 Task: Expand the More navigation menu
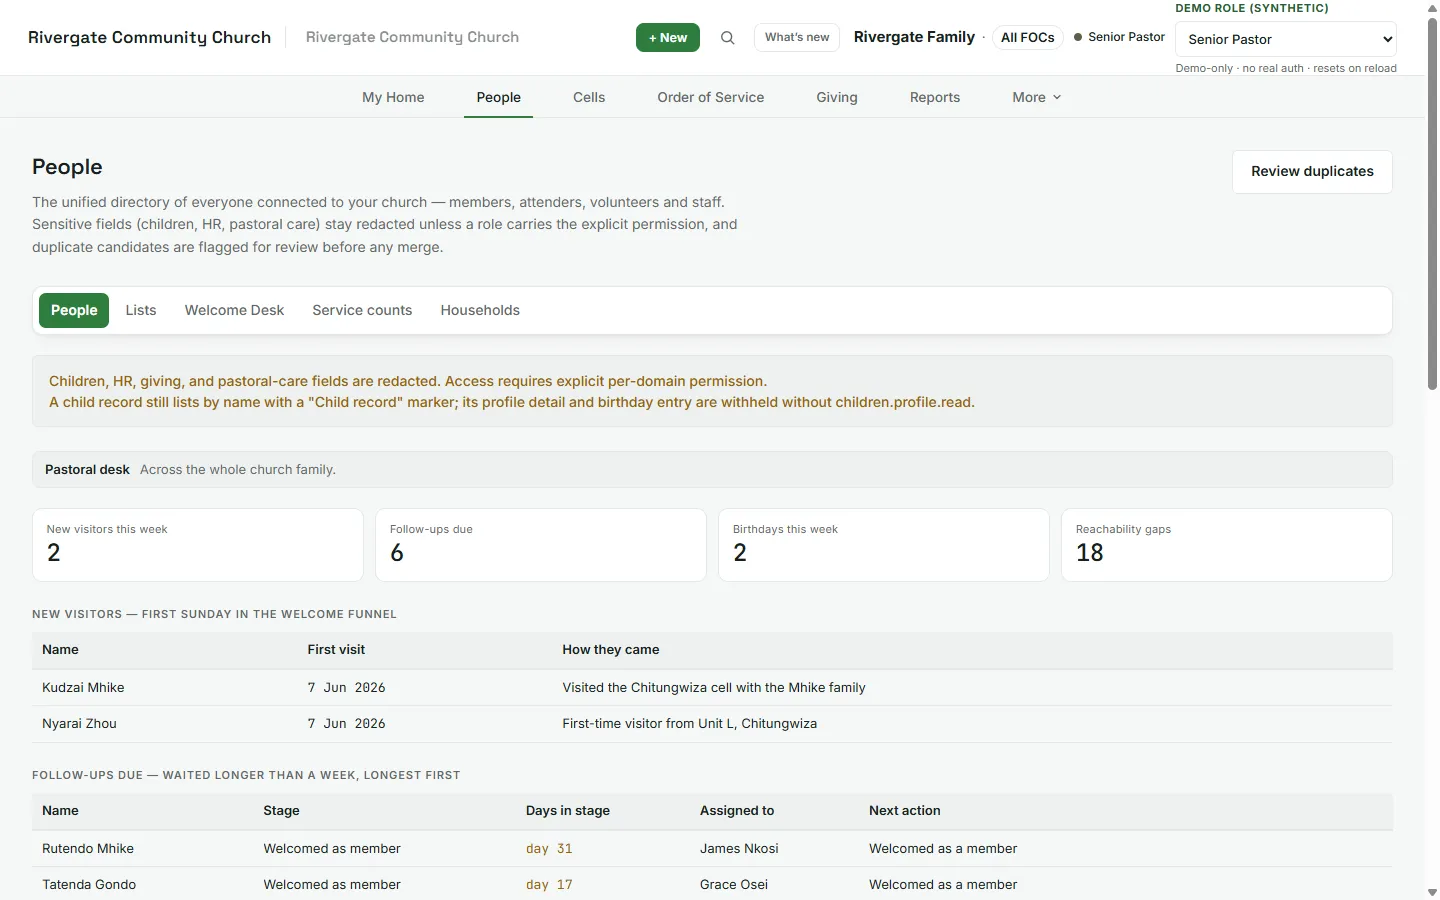[1036, 97]
